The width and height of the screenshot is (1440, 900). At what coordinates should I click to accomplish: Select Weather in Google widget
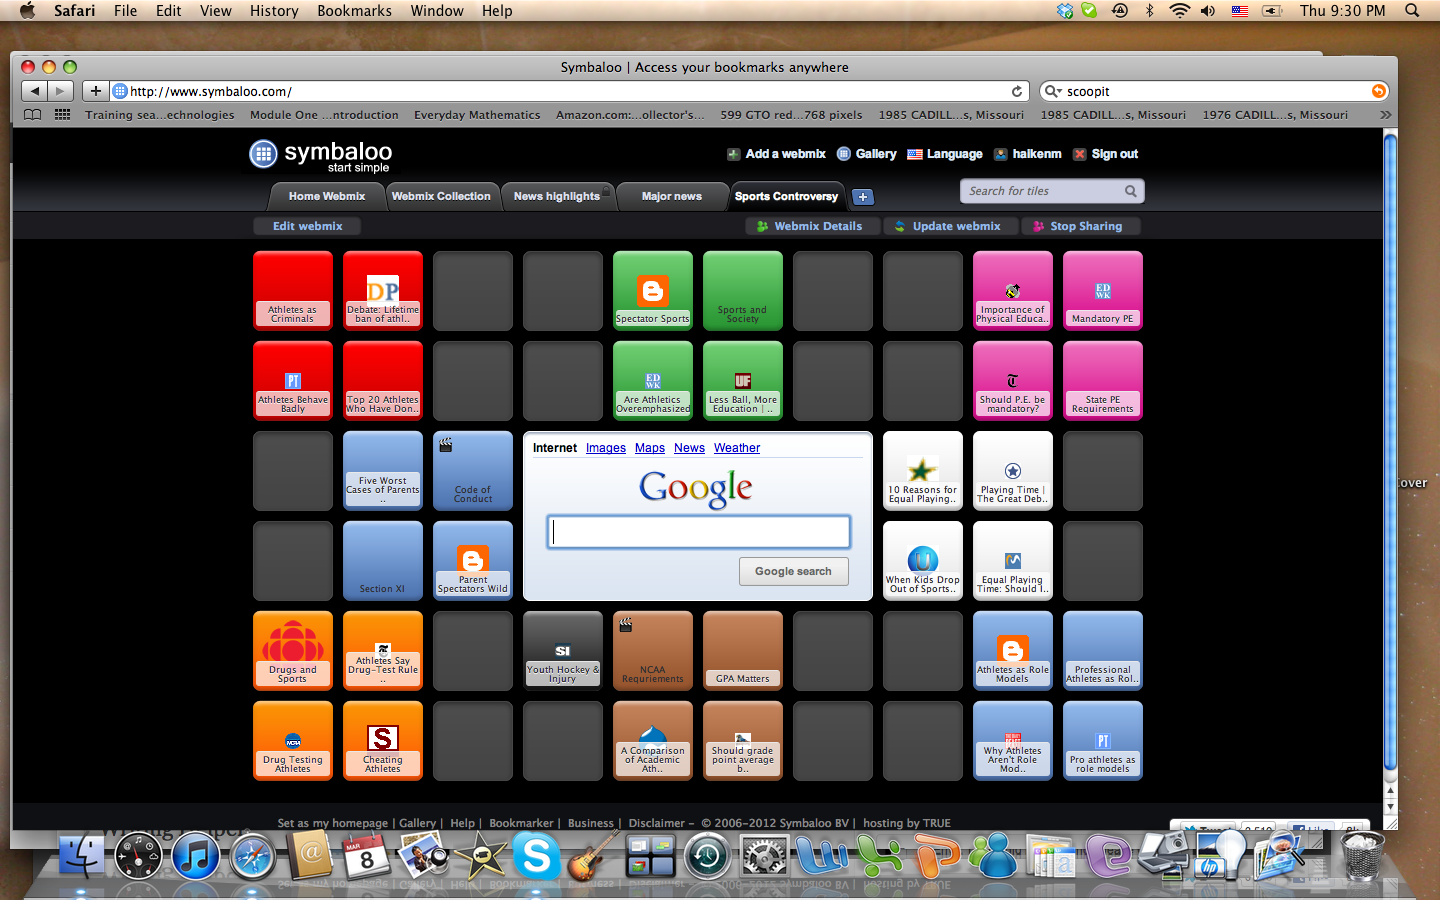pyautogui.click(x=737, y=448)
